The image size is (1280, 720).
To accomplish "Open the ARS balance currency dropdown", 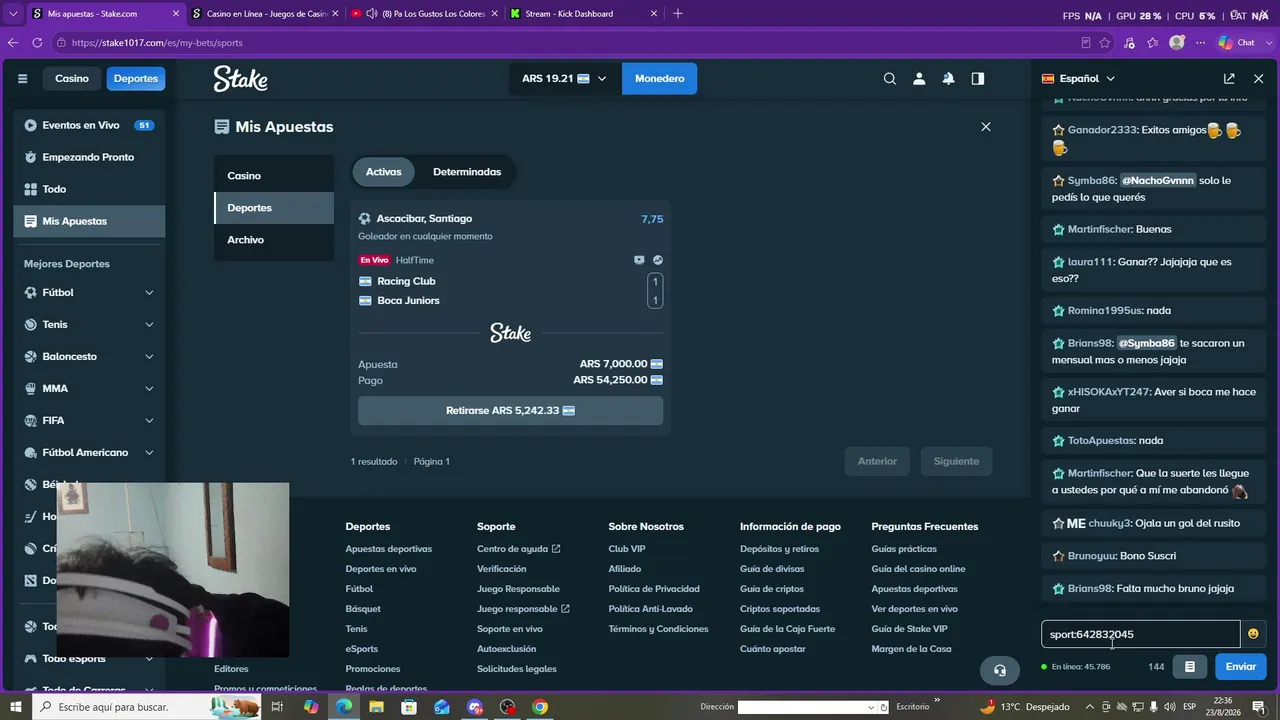I will point(564,79).
